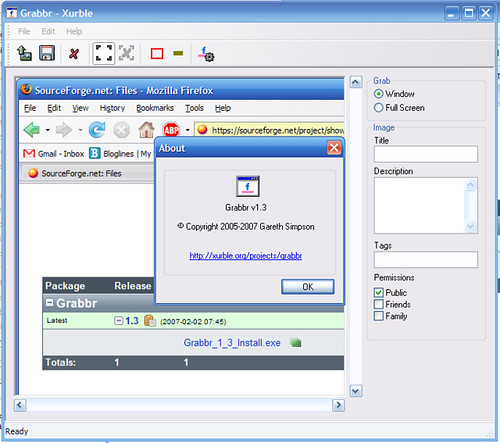Click the ABP Adblock icon

171,130
